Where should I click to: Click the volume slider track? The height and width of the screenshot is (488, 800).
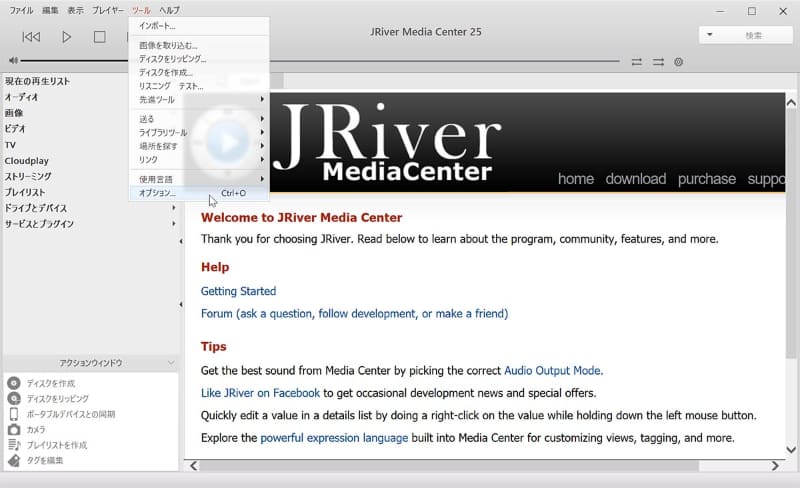click(74, 61)
